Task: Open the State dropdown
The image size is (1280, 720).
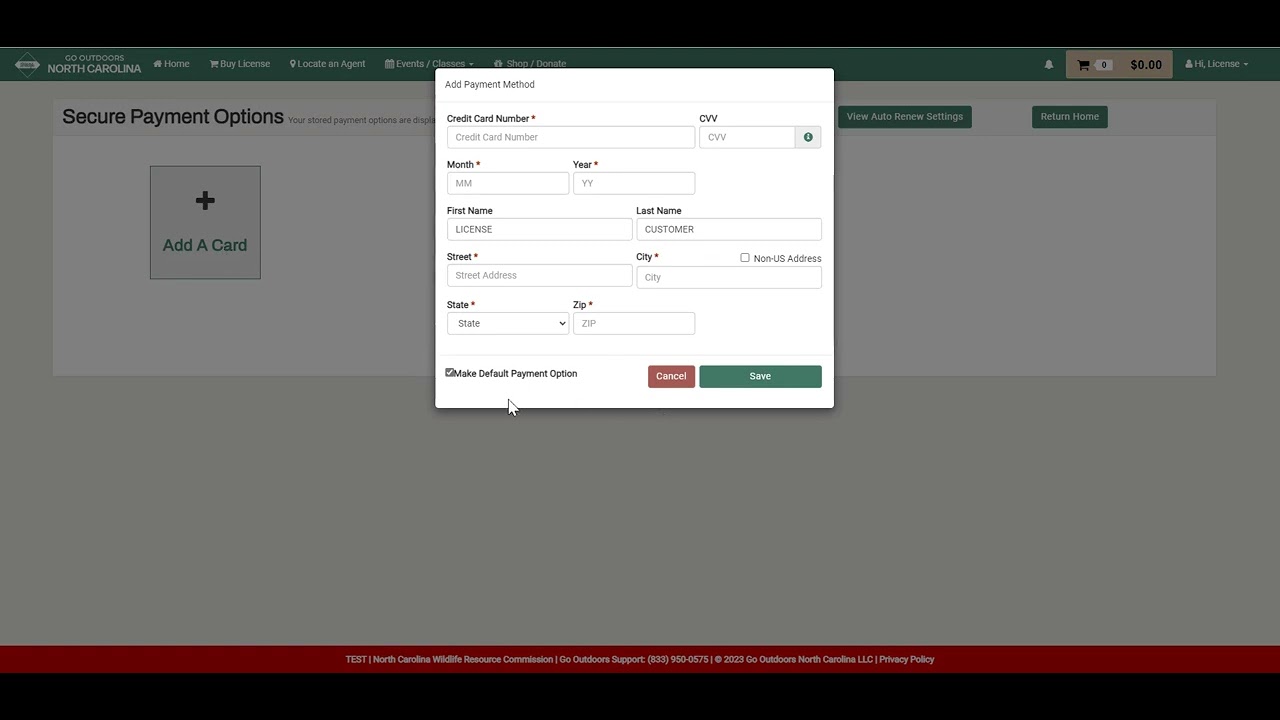Action: point(508,323)
